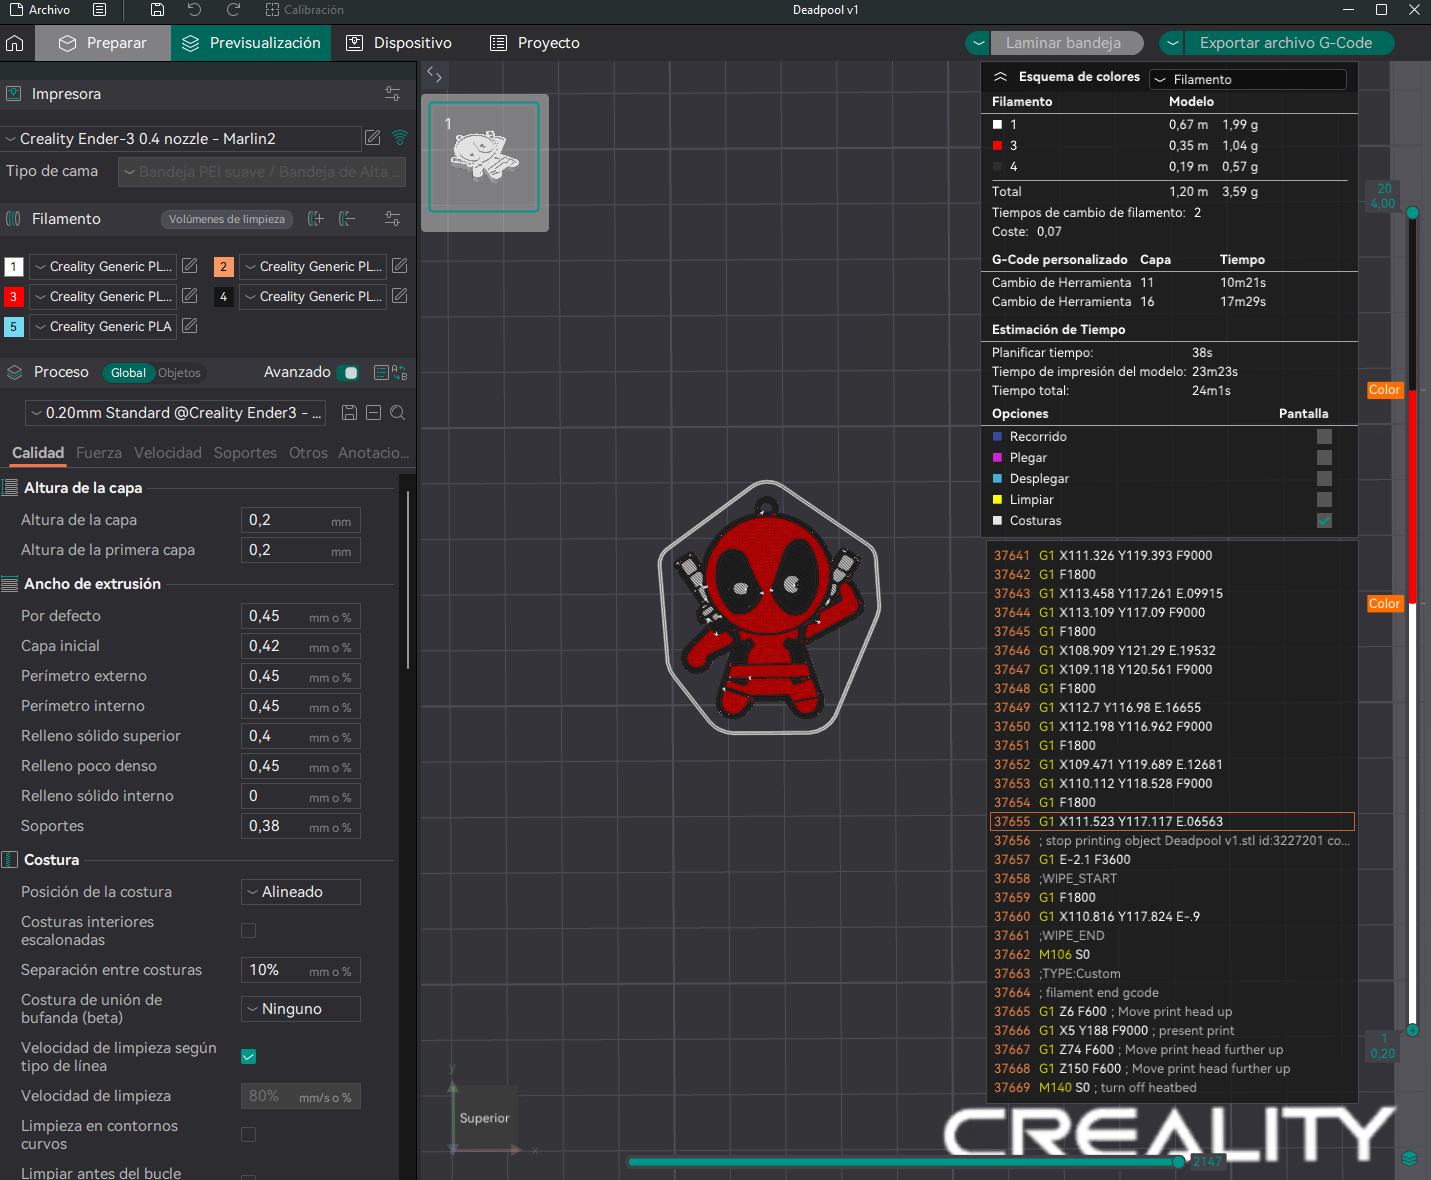Show Recorrido in preview display options
1431x1180 pixels.
[1324, 437]
